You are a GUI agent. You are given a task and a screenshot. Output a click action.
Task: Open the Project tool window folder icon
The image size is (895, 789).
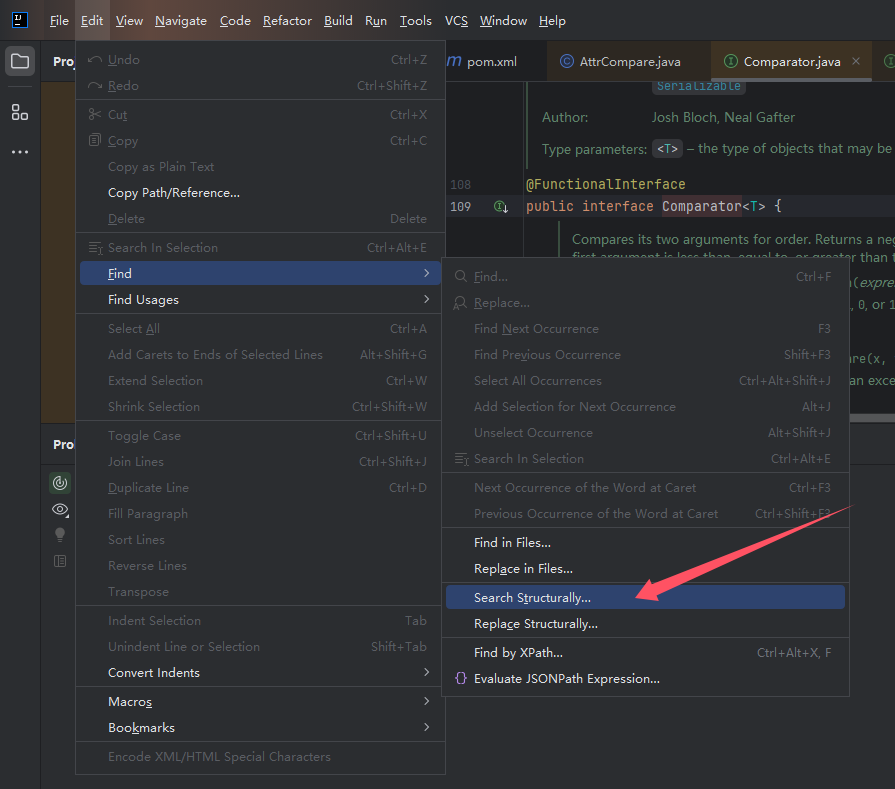(20, 61)
